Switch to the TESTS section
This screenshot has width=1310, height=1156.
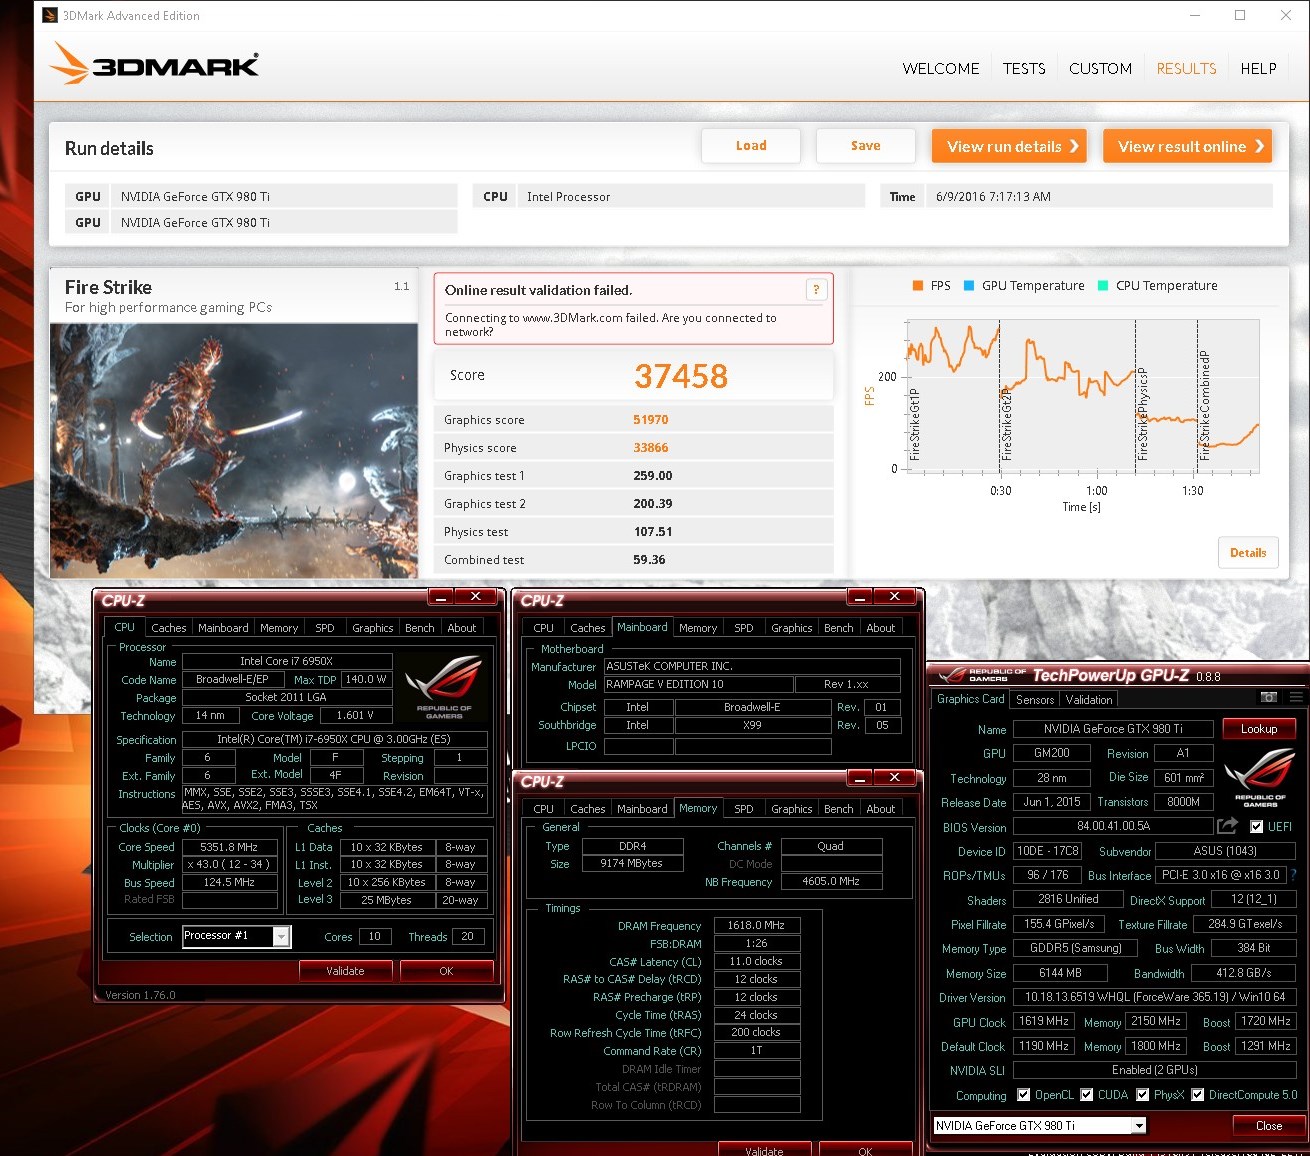pyautogui.click(x=1024, y=68)
